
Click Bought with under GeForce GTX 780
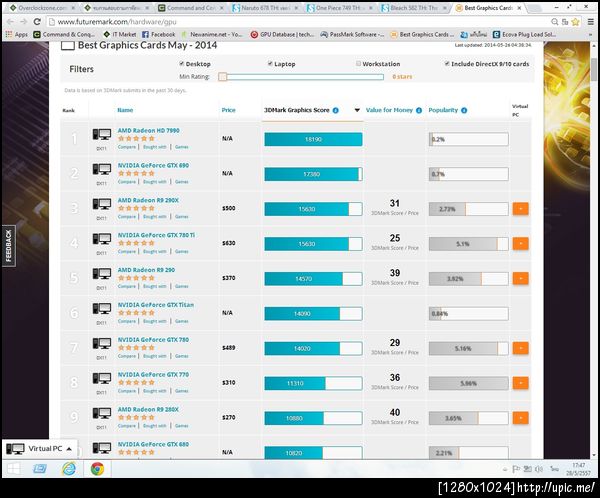(155, 356)
